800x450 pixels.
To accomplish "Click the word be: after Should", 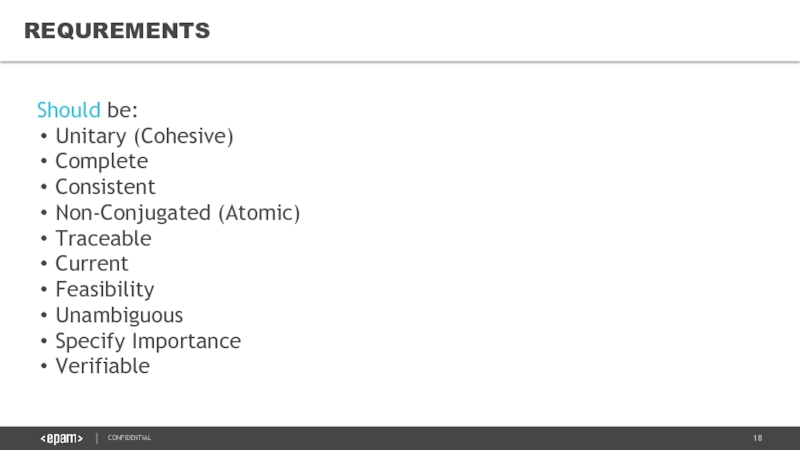I will click(122, 109).
